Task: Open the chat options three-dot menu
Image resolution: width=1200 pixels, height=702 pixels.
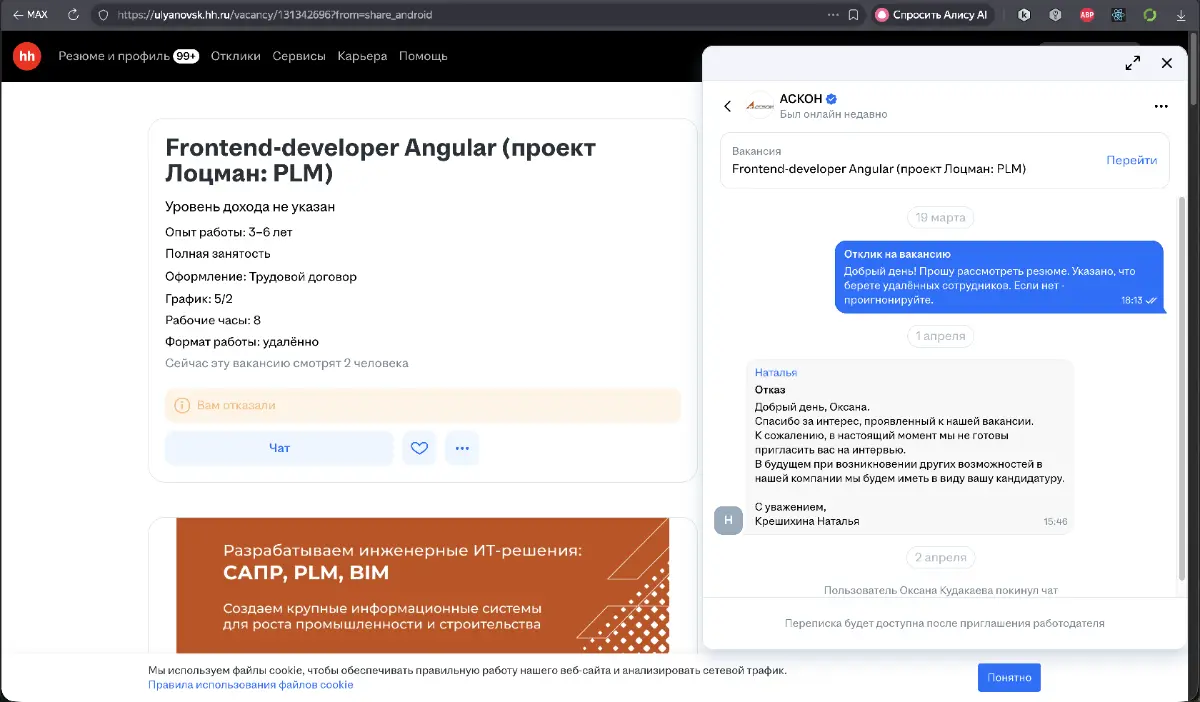Action: 1161,106
